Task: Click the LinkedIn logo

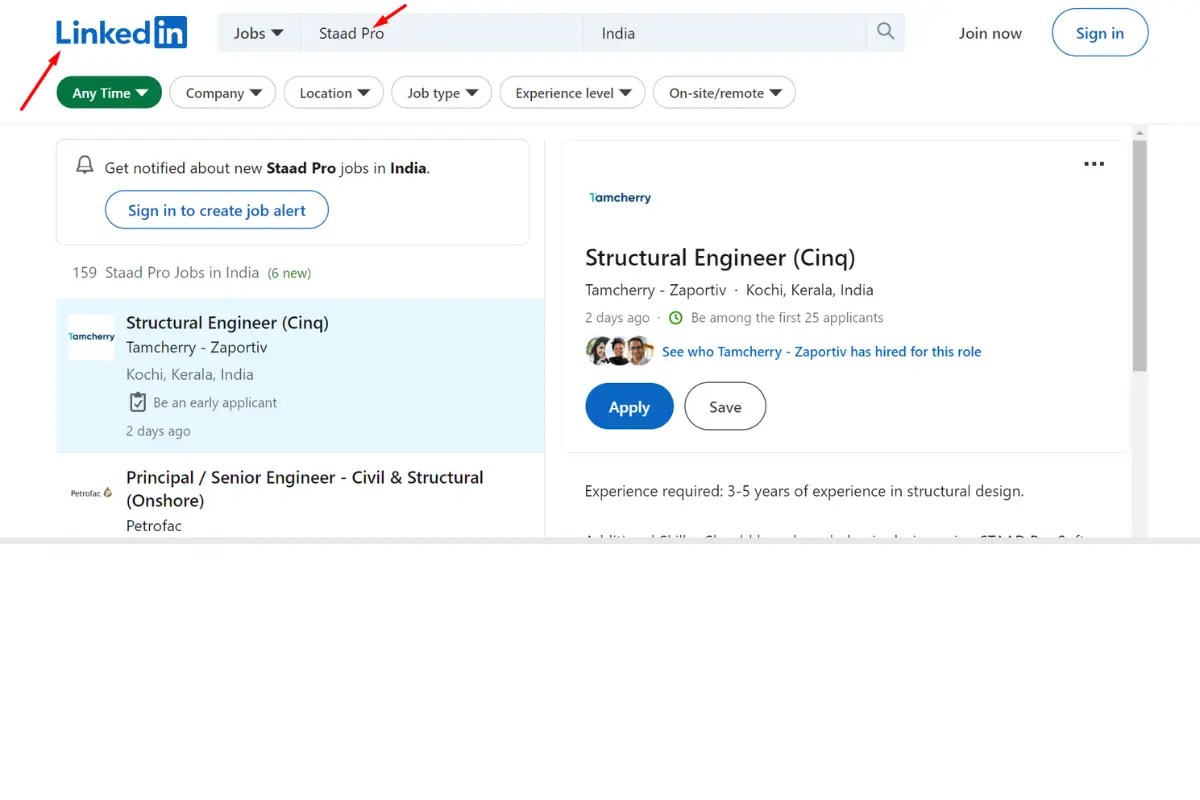Action: [x=121, y=33]
